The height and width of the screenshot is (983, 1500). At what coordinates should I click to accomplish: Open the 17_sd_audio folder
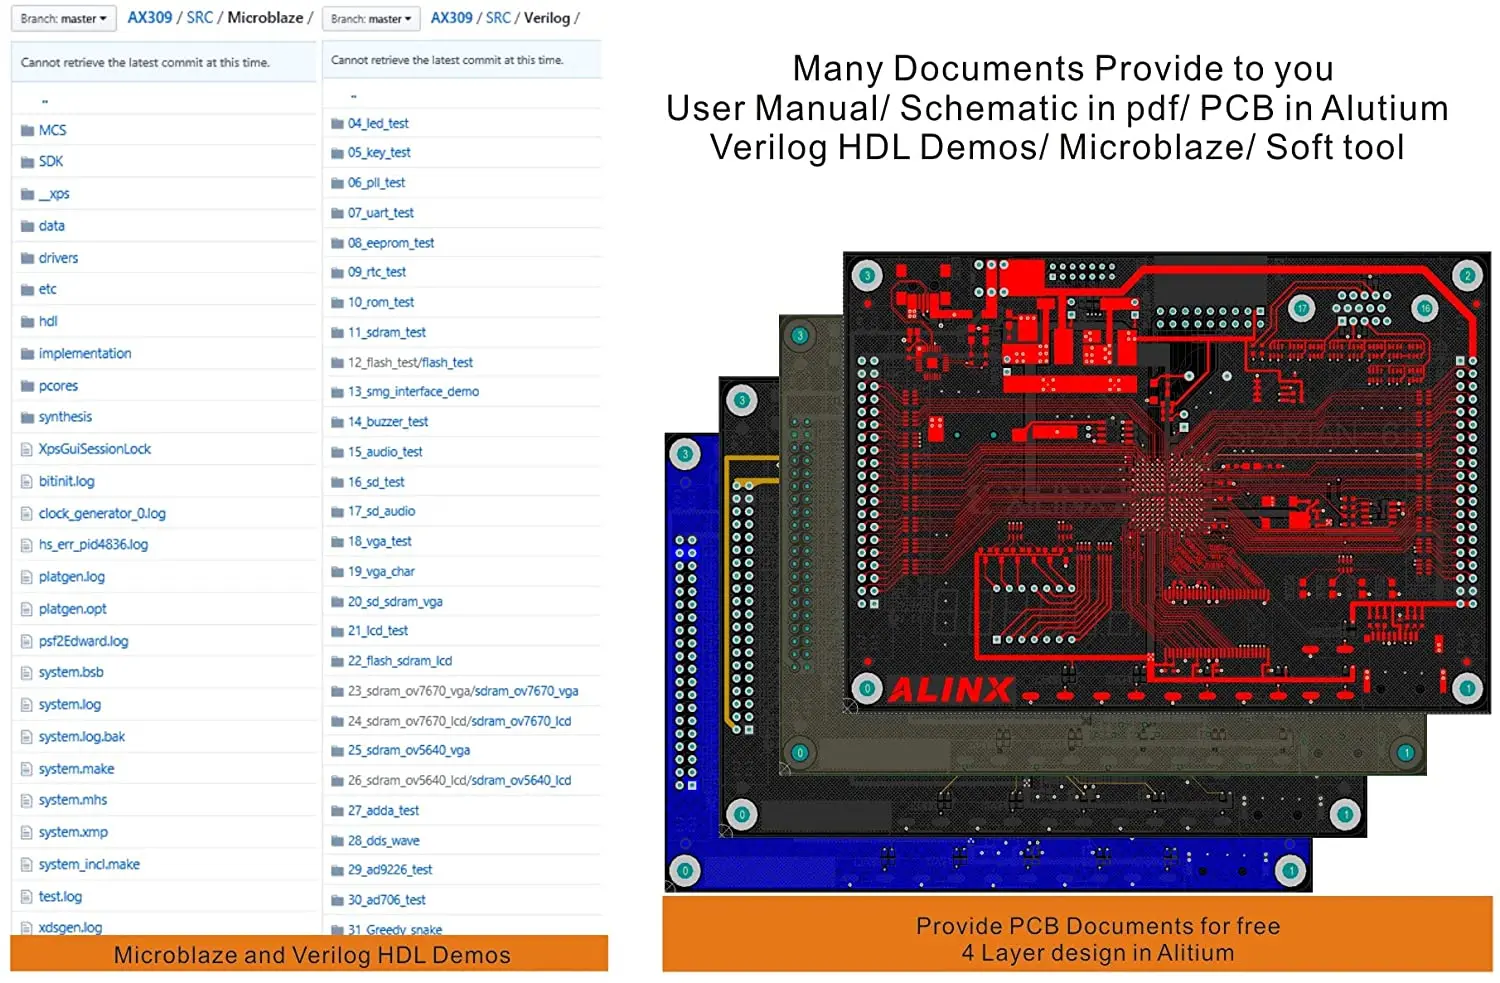point(381,511)
